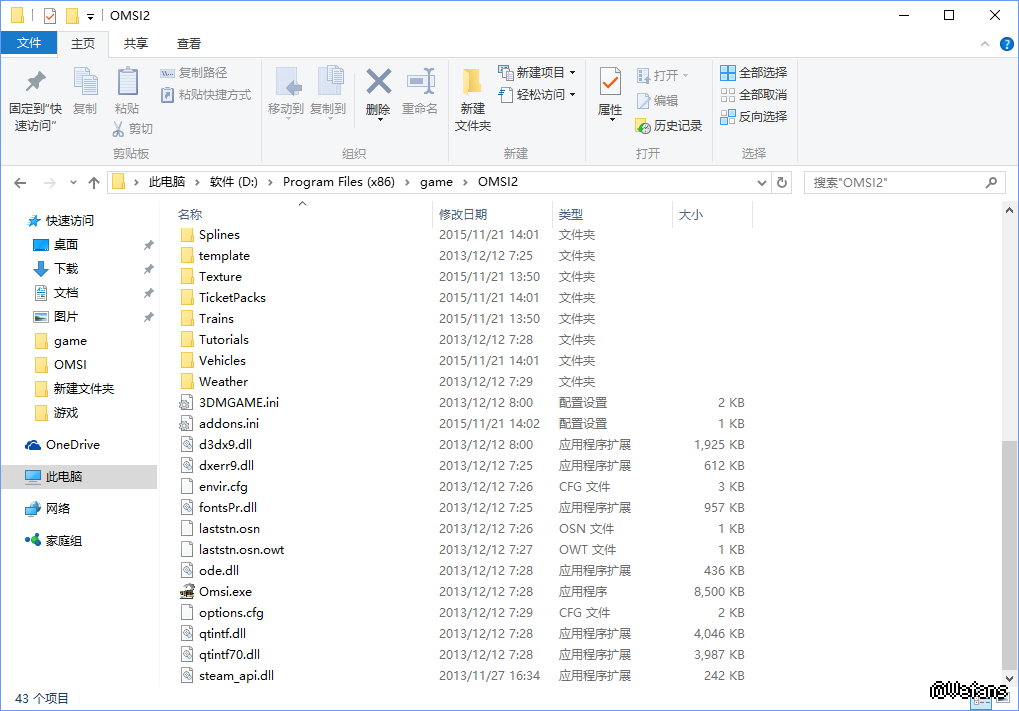
Task: Refresh the current folder
Action: 782,183
